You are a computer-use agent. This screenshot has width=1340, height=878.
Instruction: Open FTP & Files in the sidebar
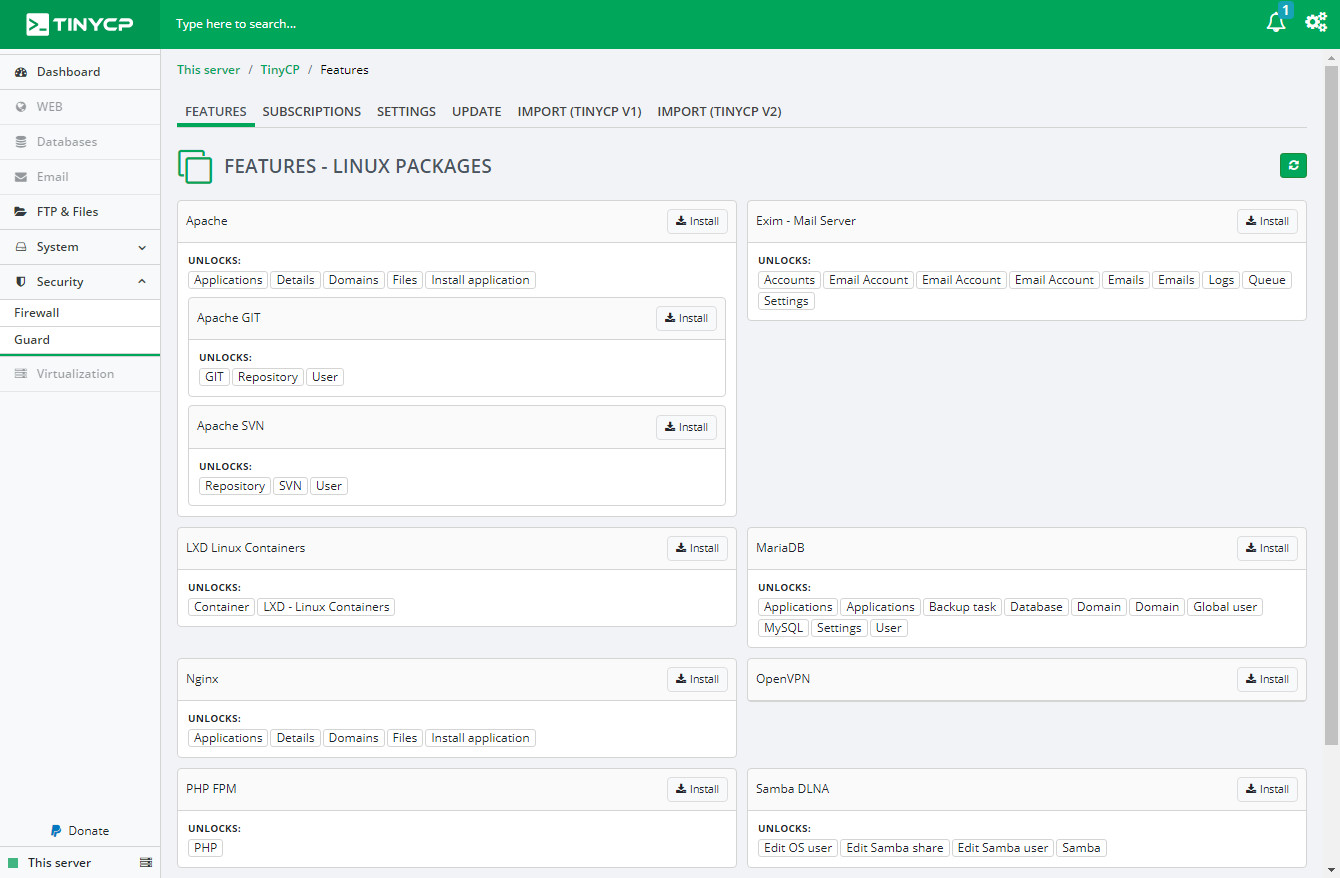[x=80, y=212]
